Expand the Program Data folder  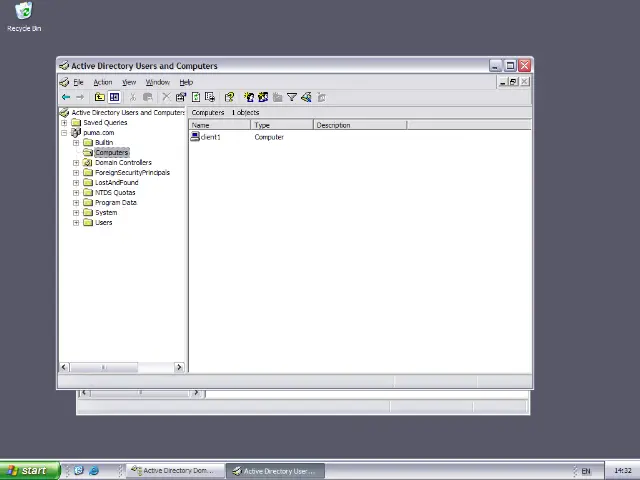click(76, 202)
